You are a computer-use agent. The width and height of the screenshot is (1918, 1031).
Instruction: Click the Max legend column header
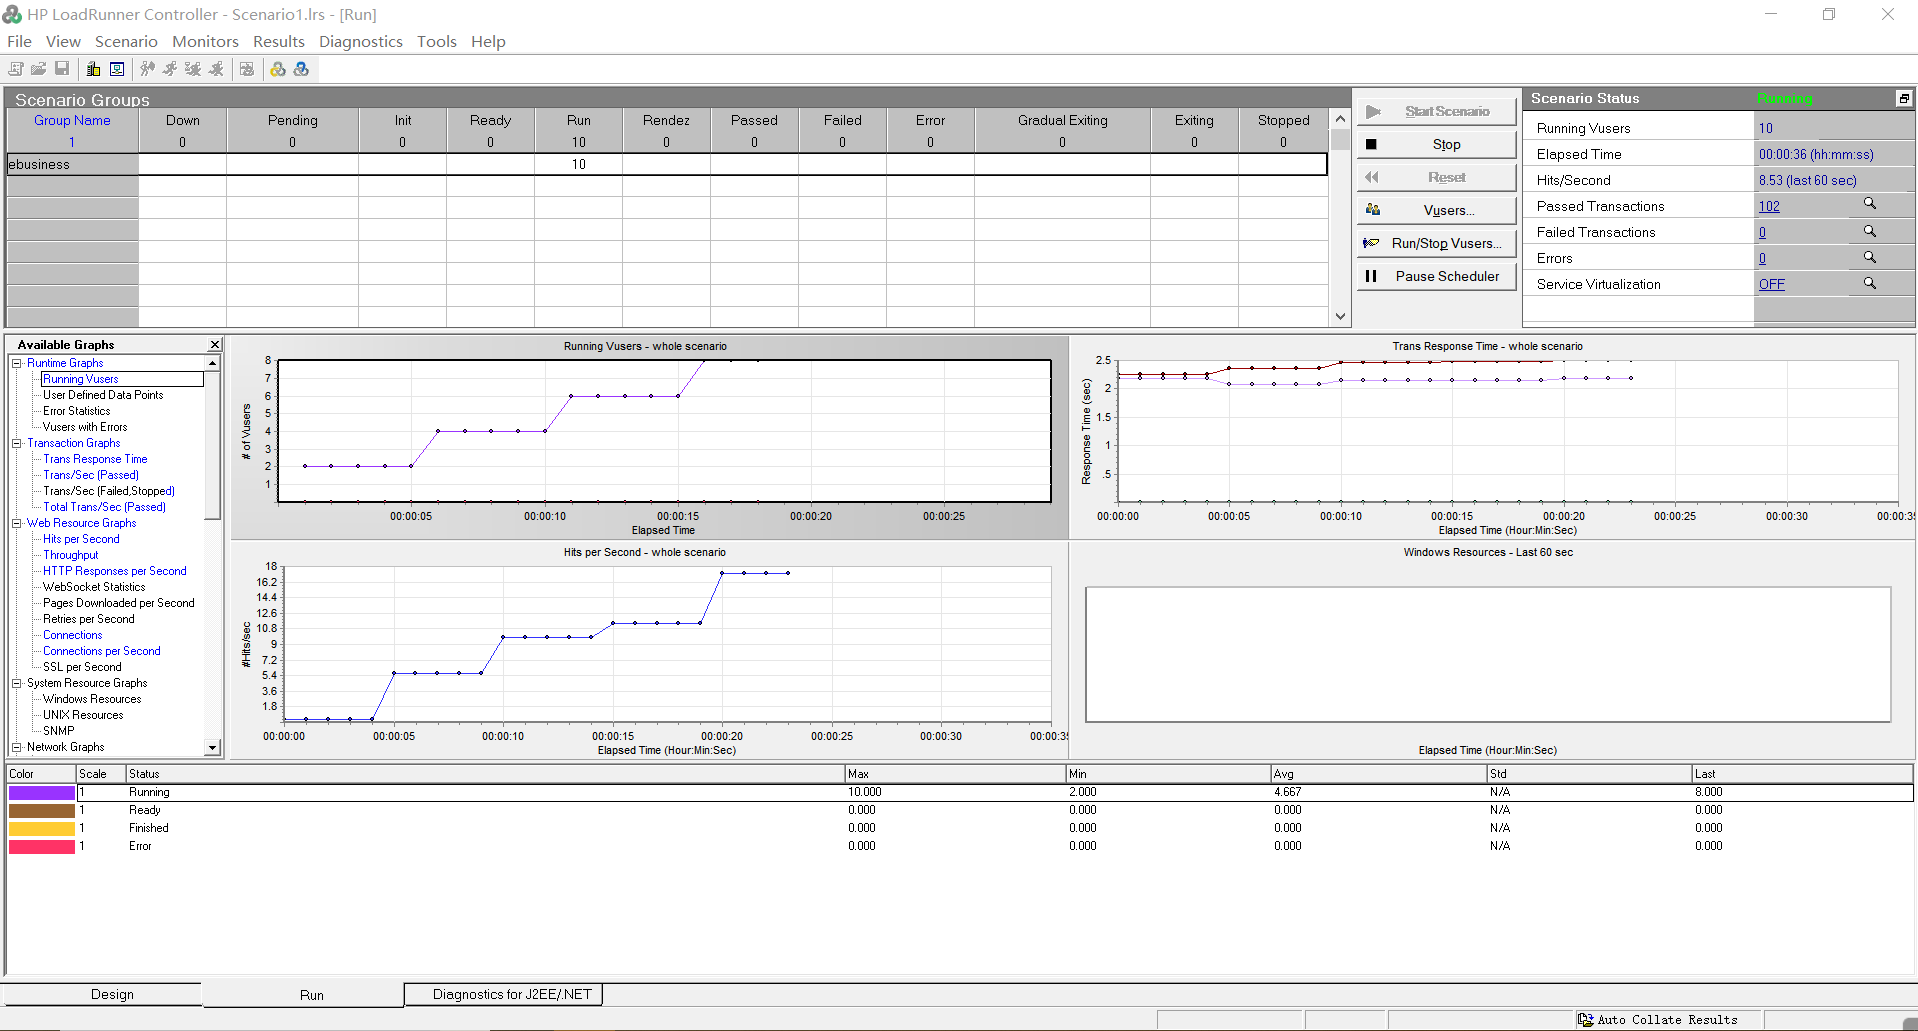tap(955, 773)
